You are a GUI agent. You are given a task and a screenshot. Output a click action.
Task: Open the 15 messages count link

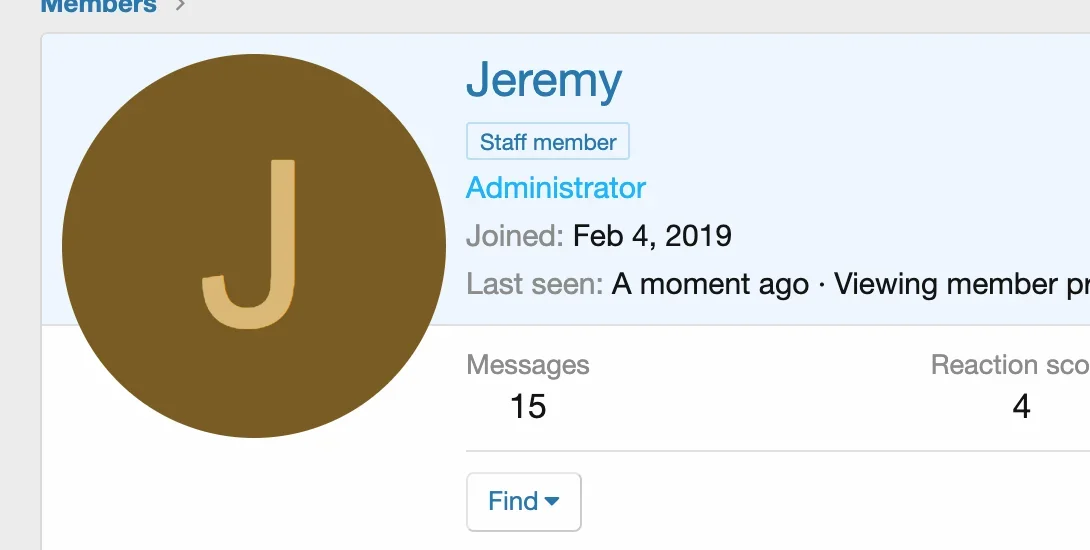click(x=528, y=407)
